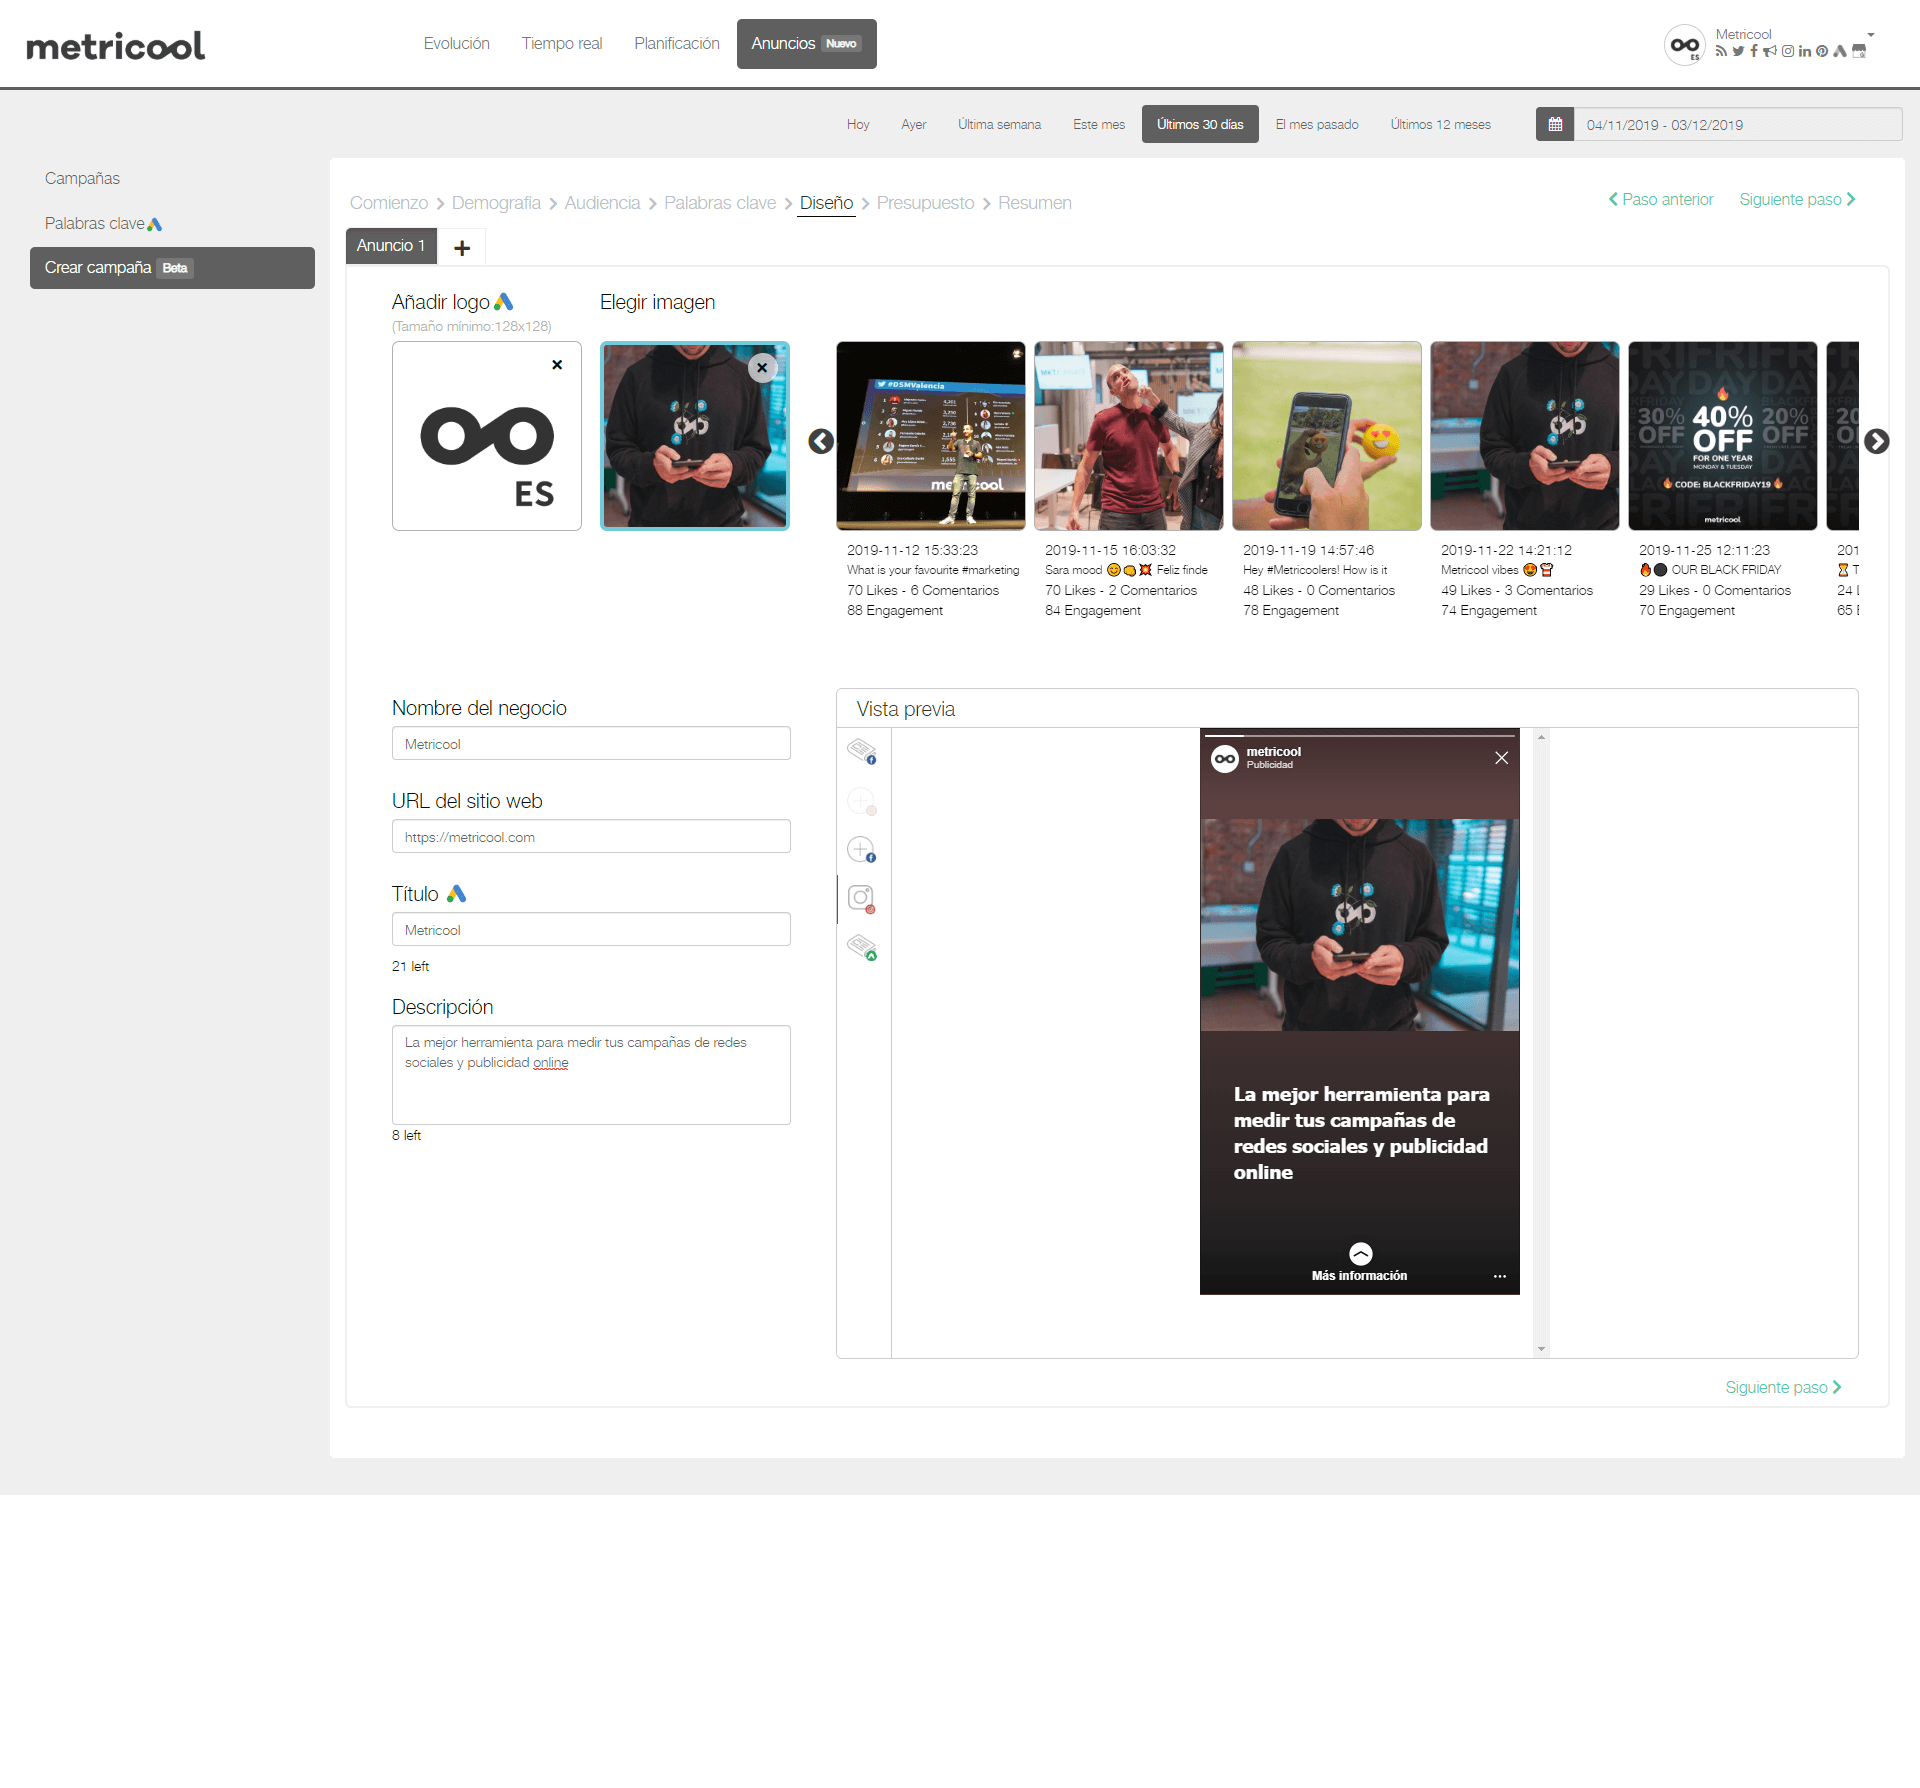Choose the DSMValencia stage thumbnail

coord(931,436)
